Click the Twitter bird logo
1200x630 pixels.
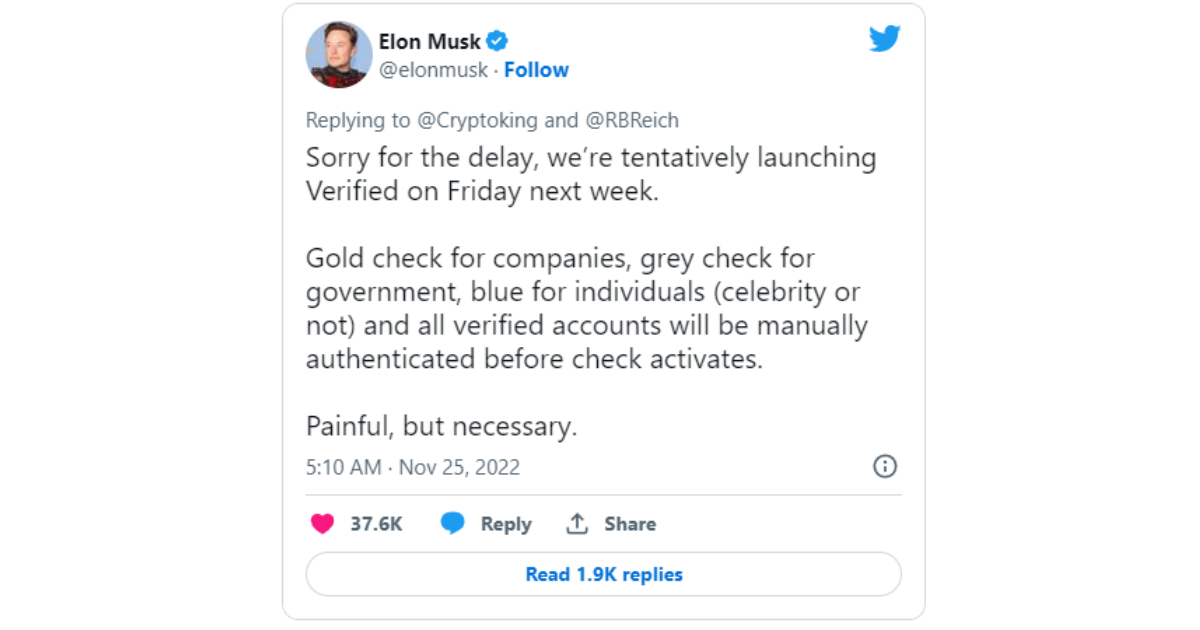[x=885, y=40]
